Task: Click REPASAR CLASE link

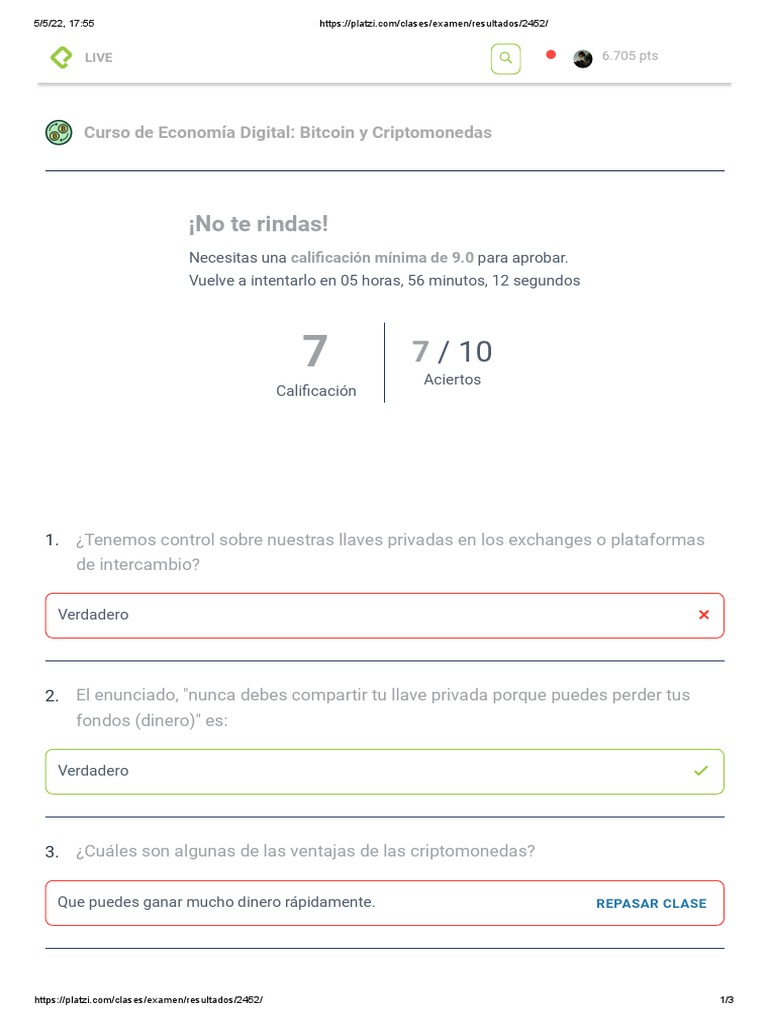Action: [x=651, y=903]
